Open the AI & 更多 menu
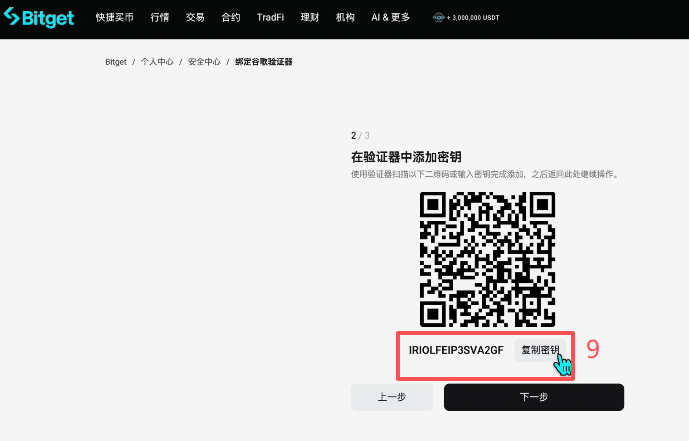Viewport: 689px width, 441px height. click(x=390, y=18)
